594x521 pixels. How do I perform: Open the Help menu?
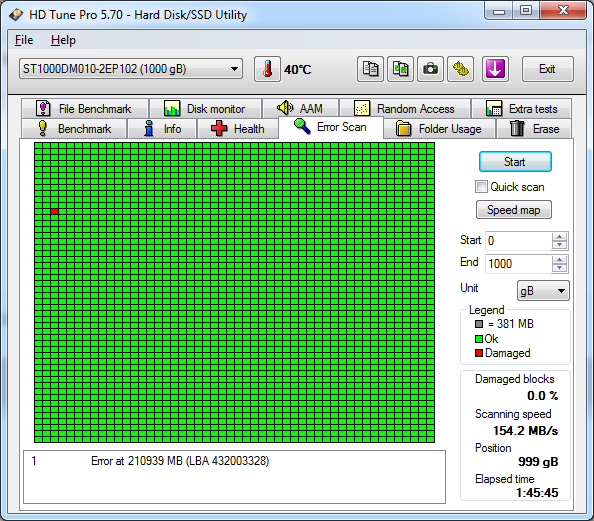tap(63, 40)
